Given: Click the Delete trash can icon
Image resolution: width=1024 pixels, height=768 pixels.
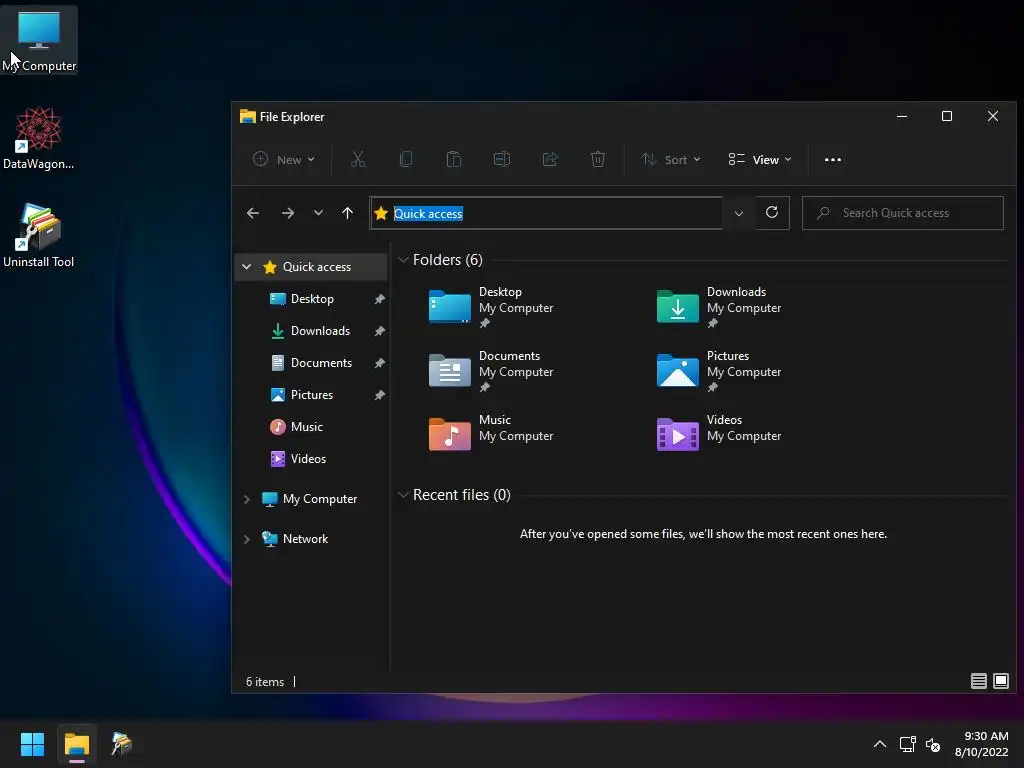Looking at the screenshot, I should 598,159.
